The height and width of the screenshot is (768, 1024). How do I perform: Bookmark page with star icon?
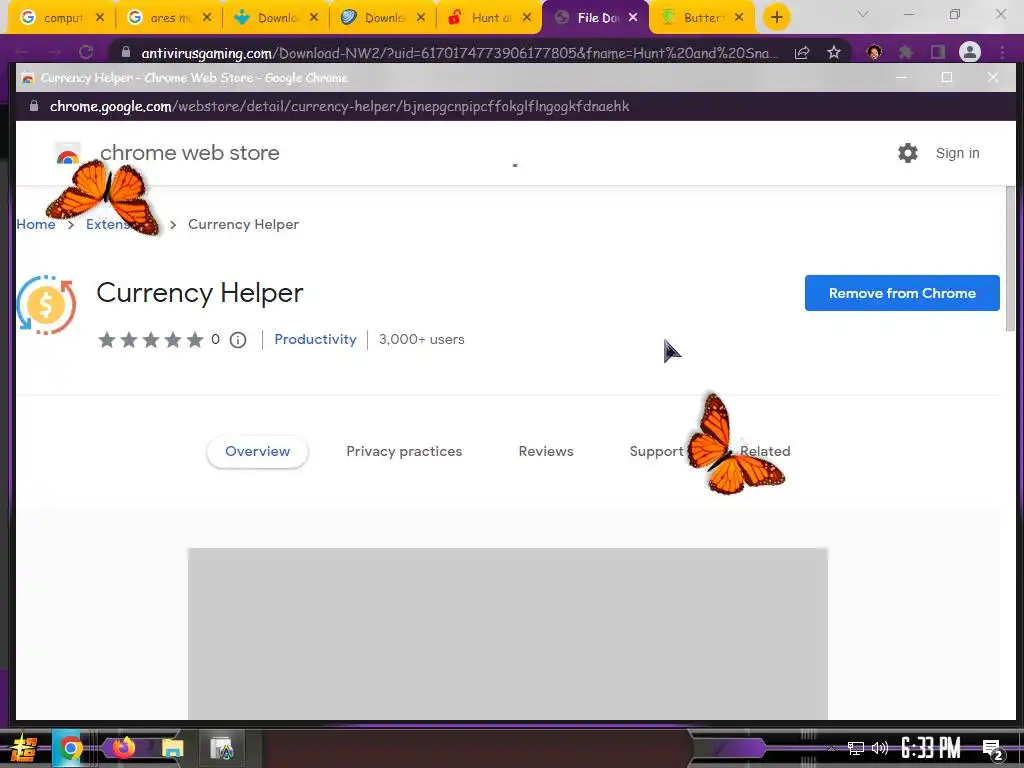834,52
